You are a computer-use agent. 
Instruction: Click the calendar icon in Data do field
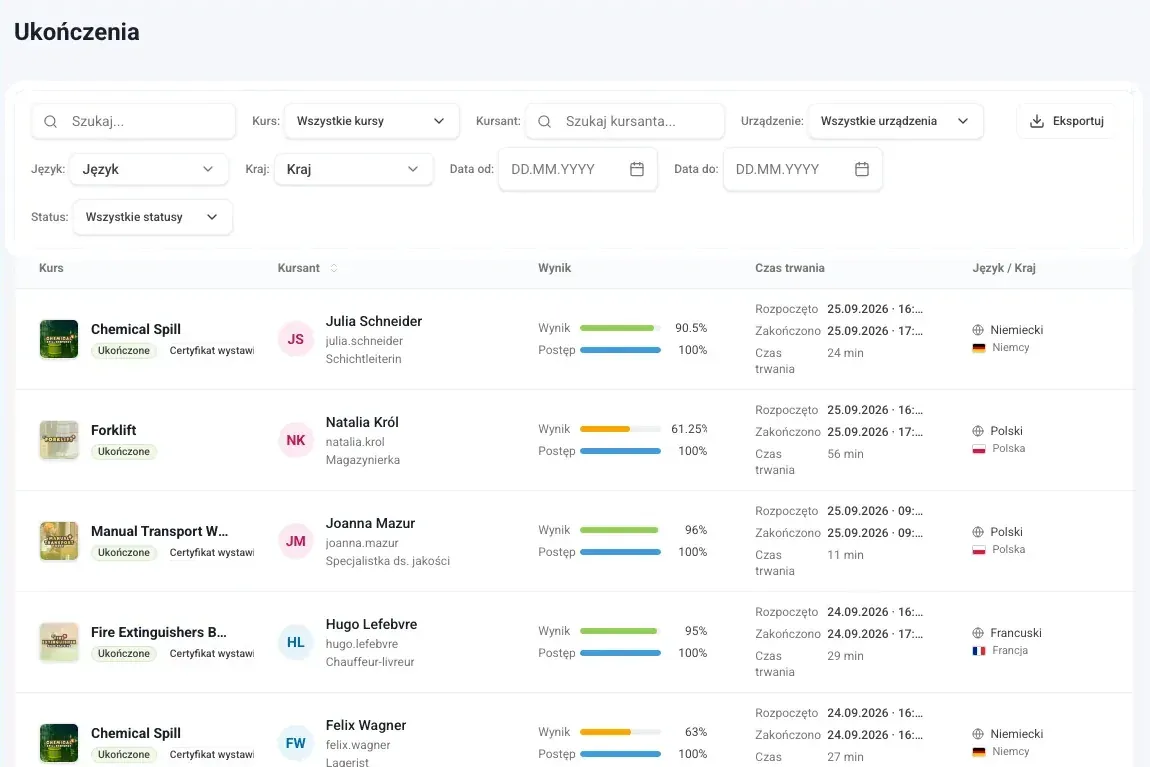click(x=862, y=169)
